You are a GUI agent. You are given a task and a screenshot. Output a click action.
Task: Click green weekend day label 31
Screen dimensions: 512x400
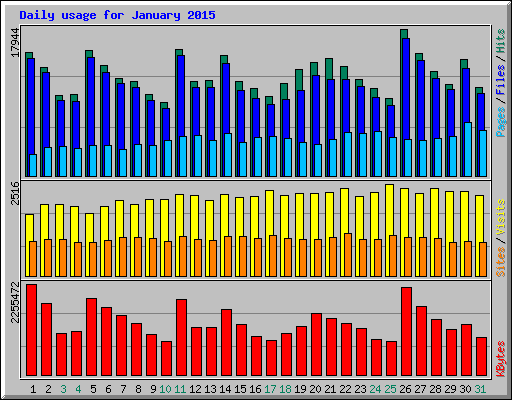pos(480,389)
